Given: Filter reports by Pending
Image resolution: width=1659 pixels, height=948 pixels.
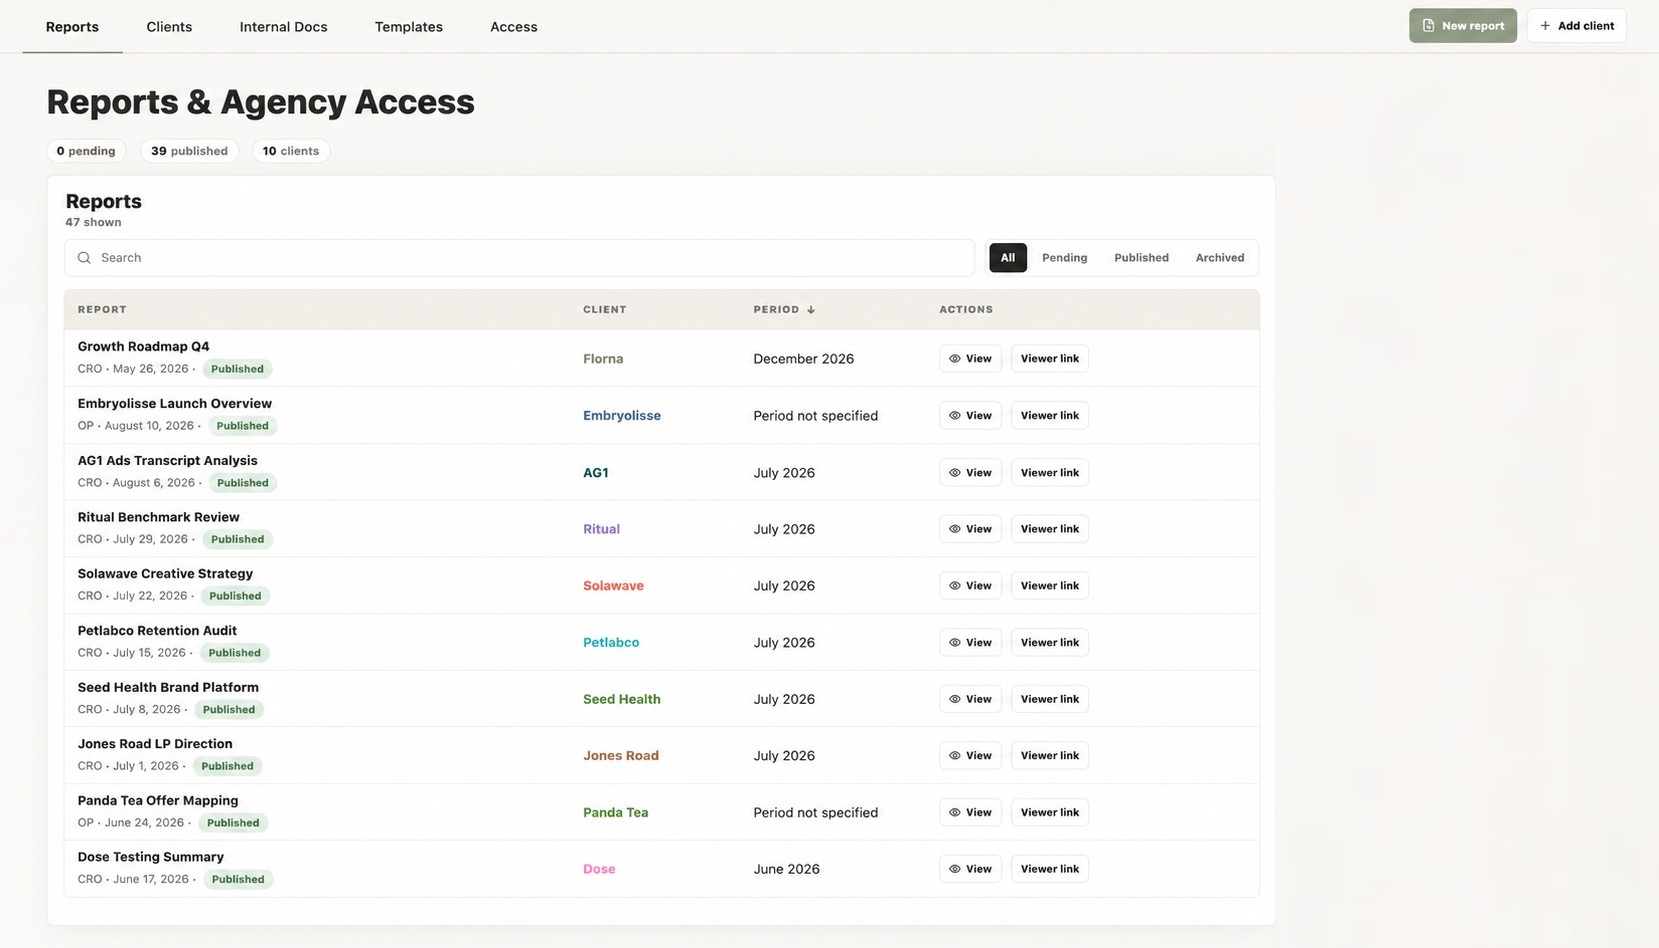Looking at the screenshot, I should (x=1064, y=258).
